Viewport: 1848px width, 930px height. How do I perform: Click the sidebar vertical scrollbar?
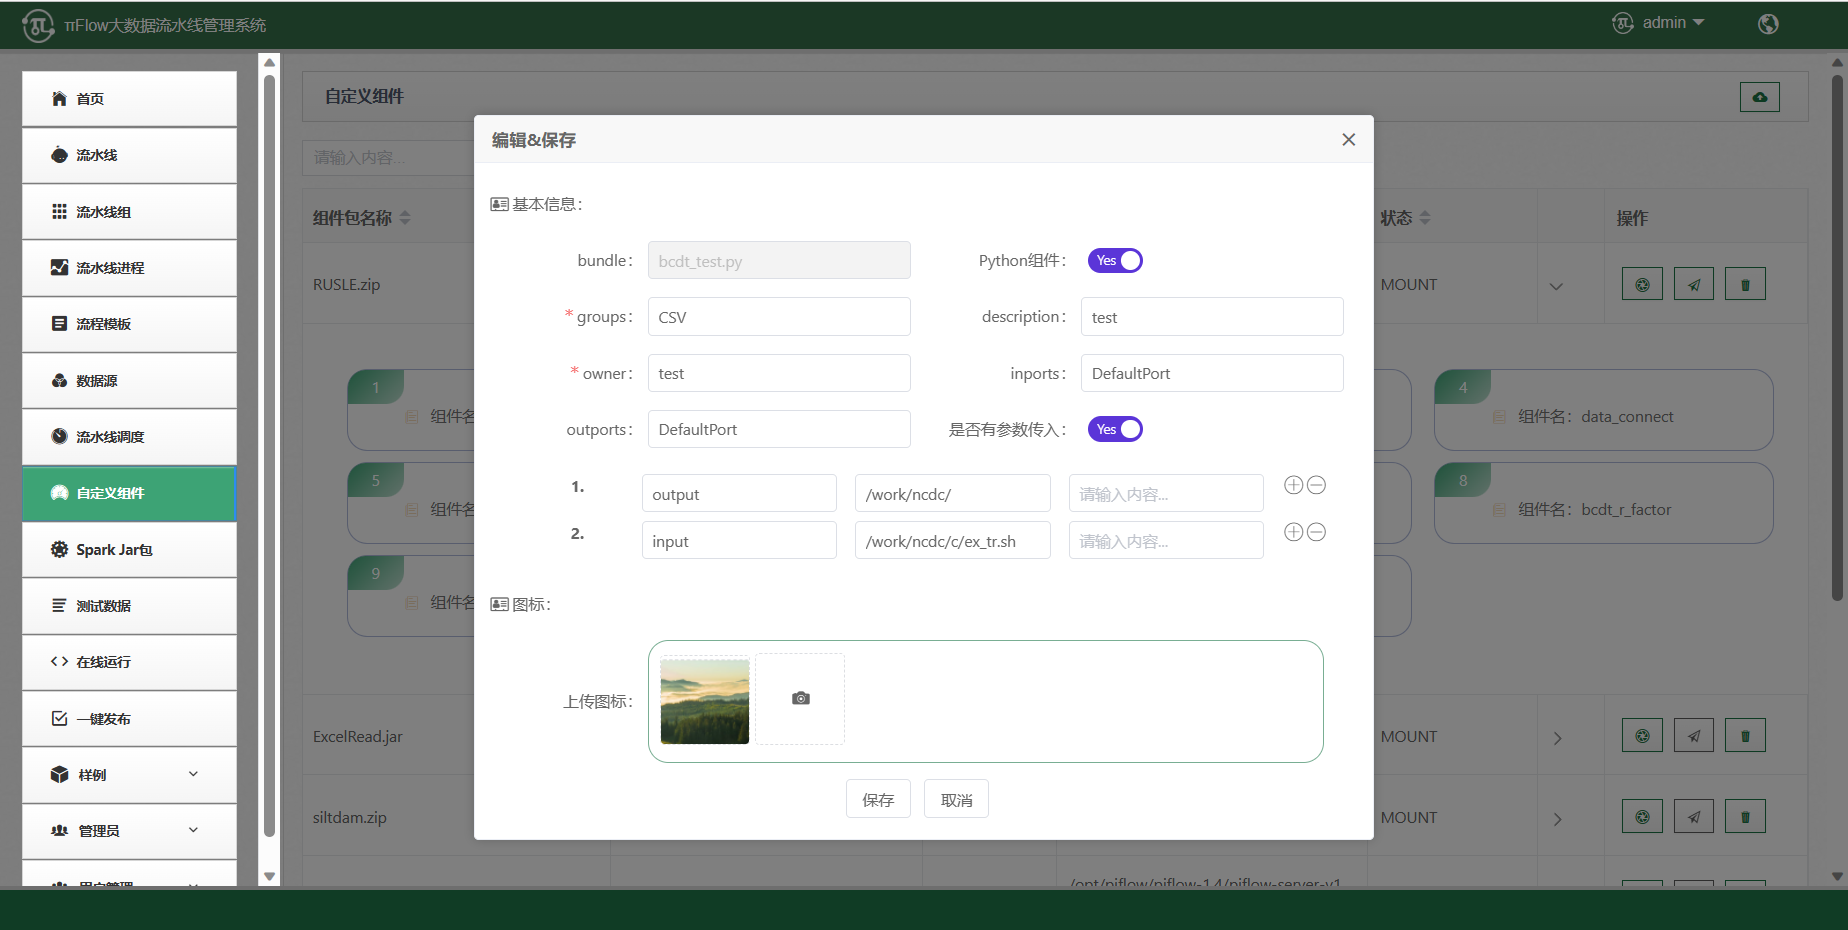[x=269, y=455]
